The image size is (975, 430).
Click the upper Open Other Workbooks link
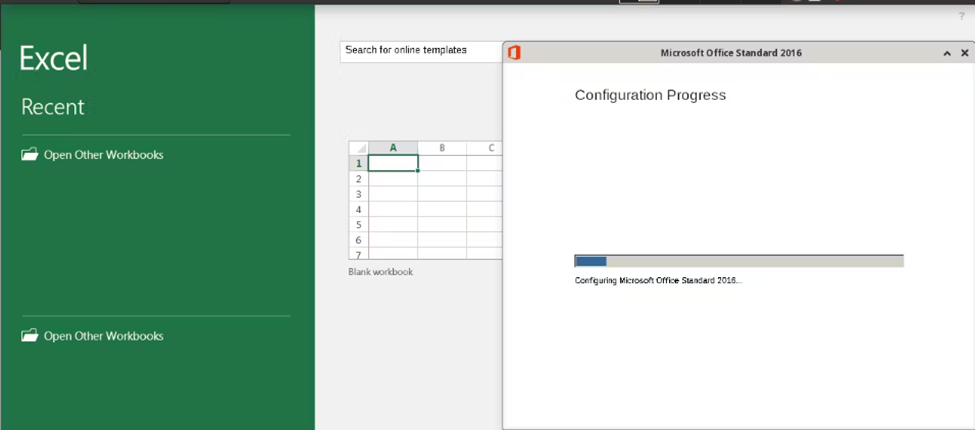click(x=103, y=155)
